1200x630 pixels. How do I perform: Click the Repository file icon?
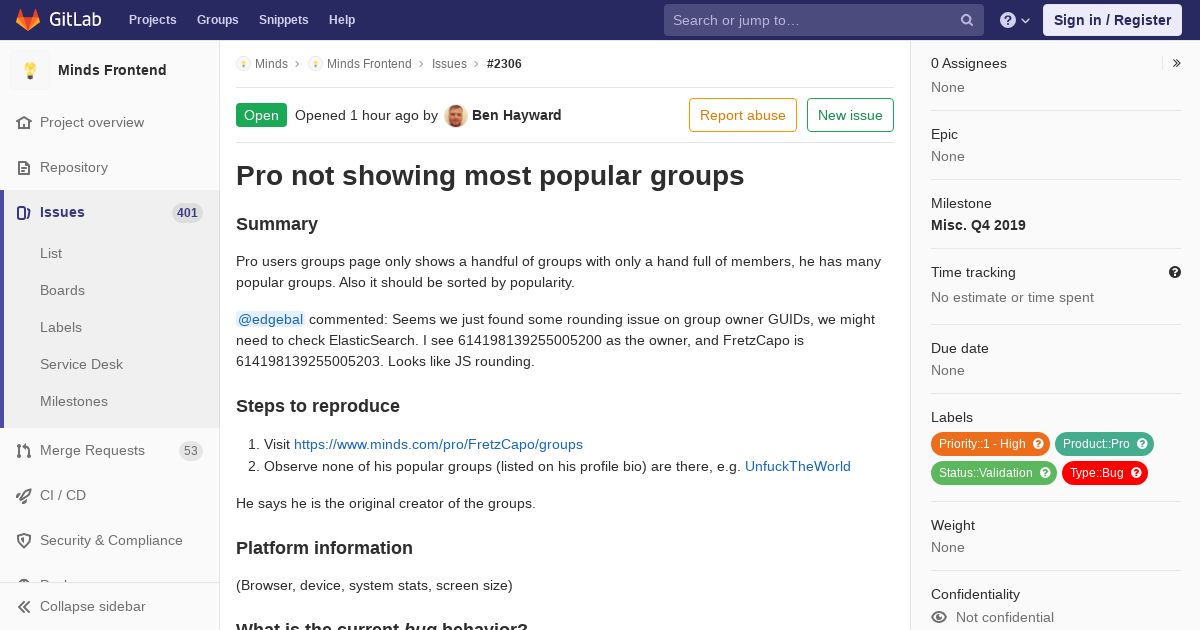[x=24, y=167]
